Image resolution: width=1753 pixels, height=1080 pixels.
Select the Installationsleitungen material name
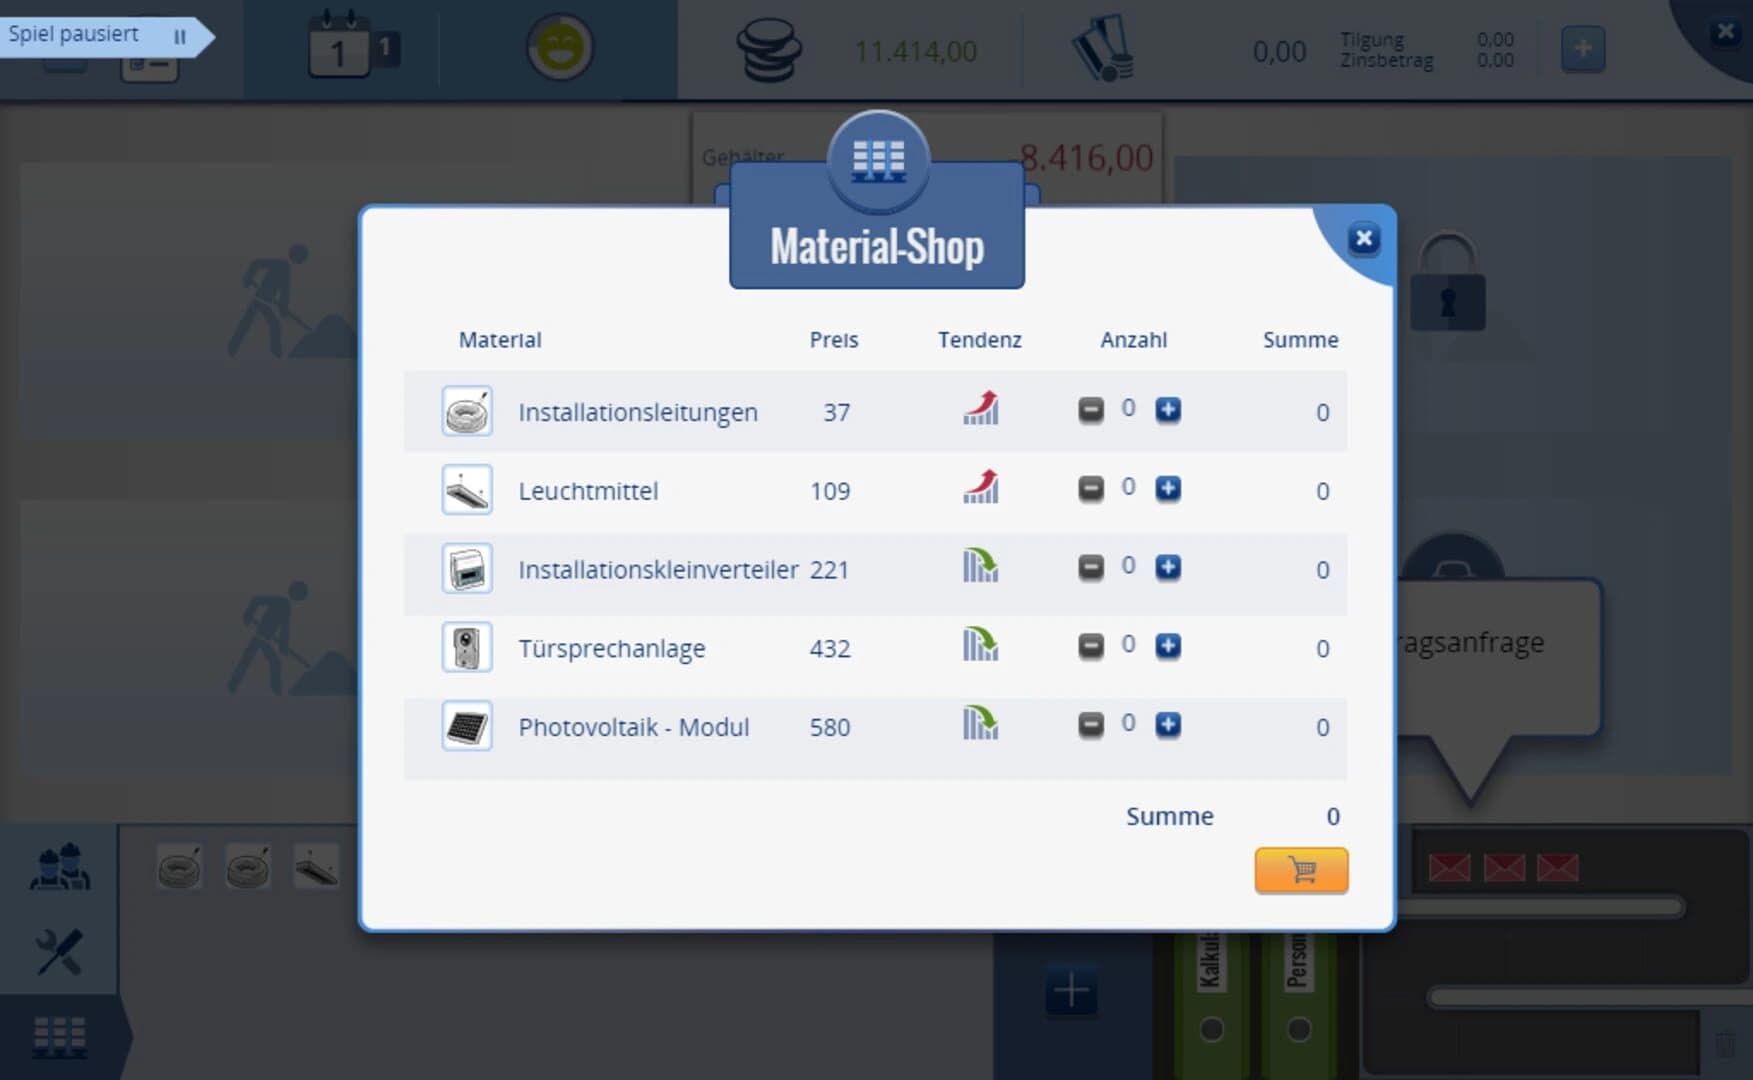(x=638, y=412)
